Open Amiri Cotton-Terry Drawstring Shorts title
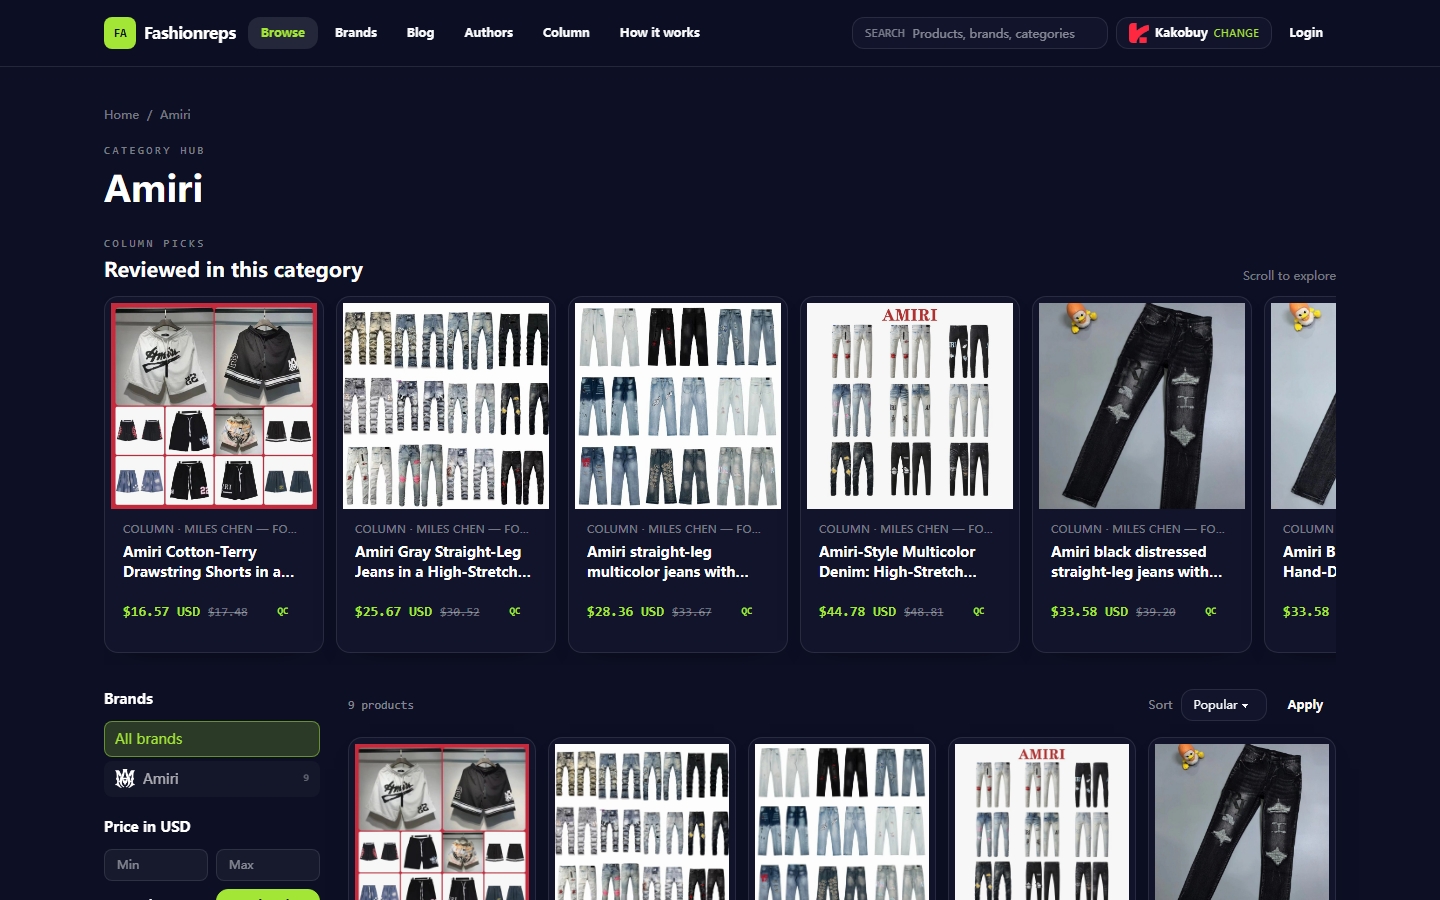 point(209,562)
